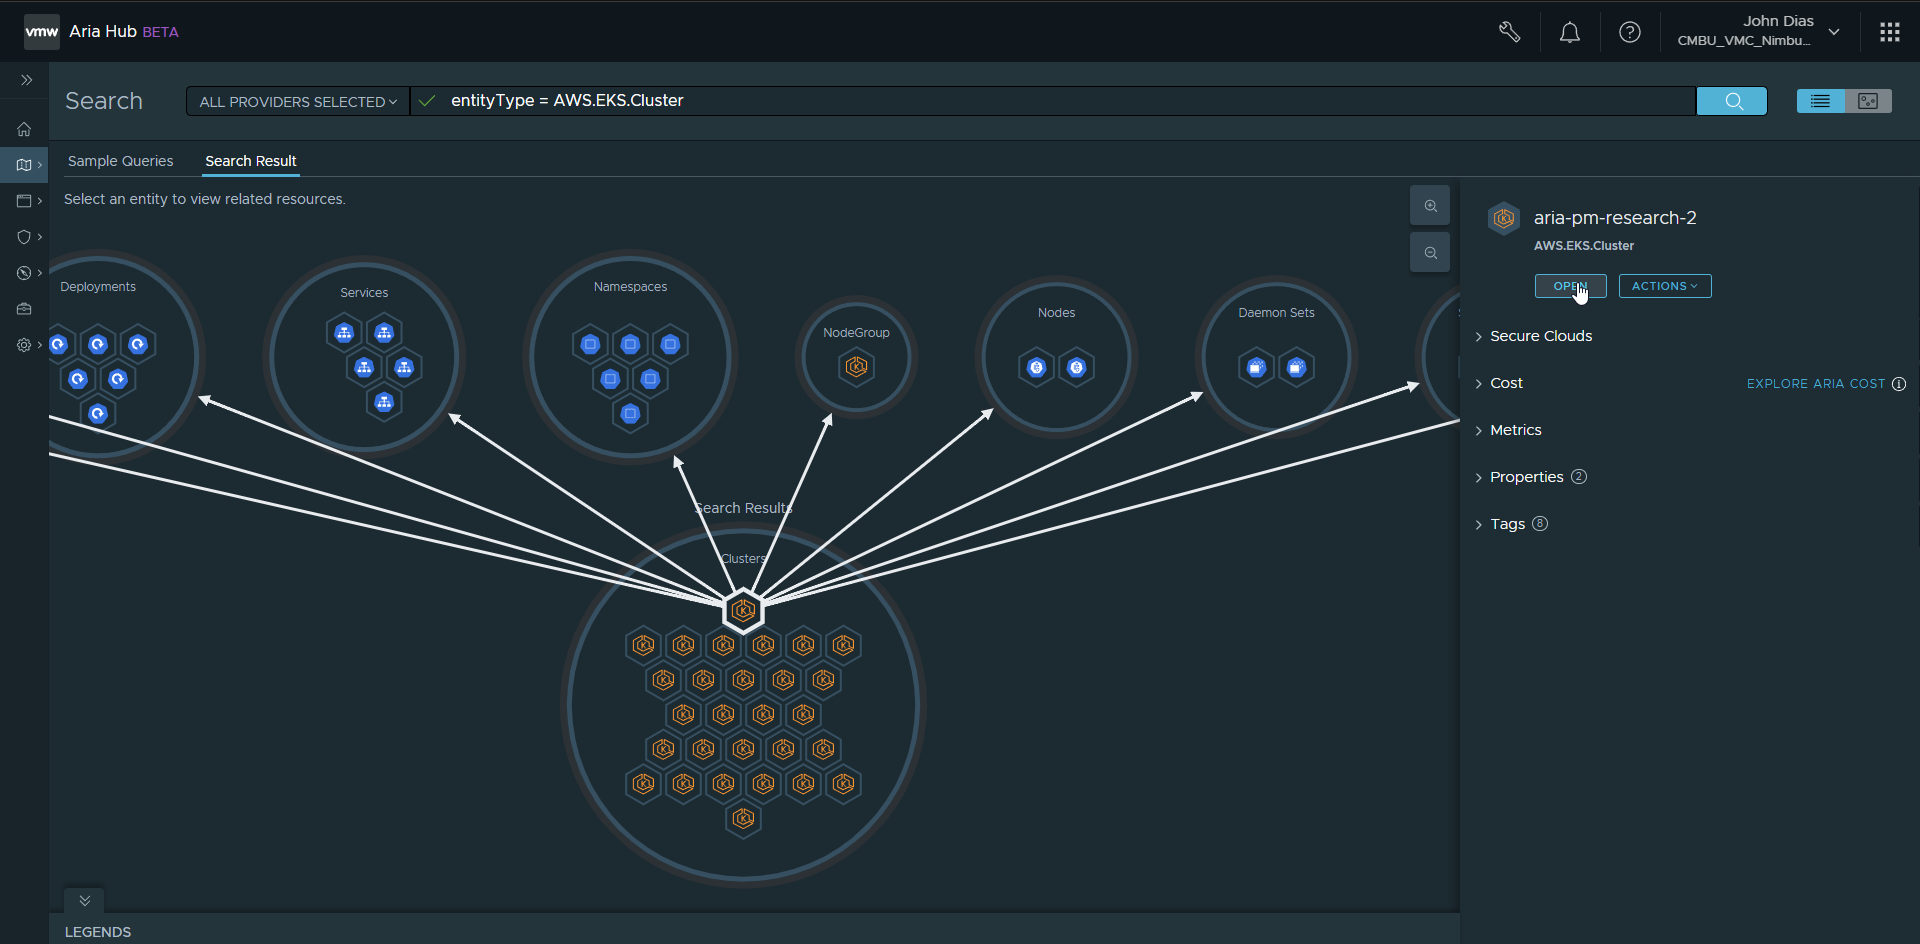Open the wrench tools icon in header
1920x944 pixels.
(x=1509, y=32)
